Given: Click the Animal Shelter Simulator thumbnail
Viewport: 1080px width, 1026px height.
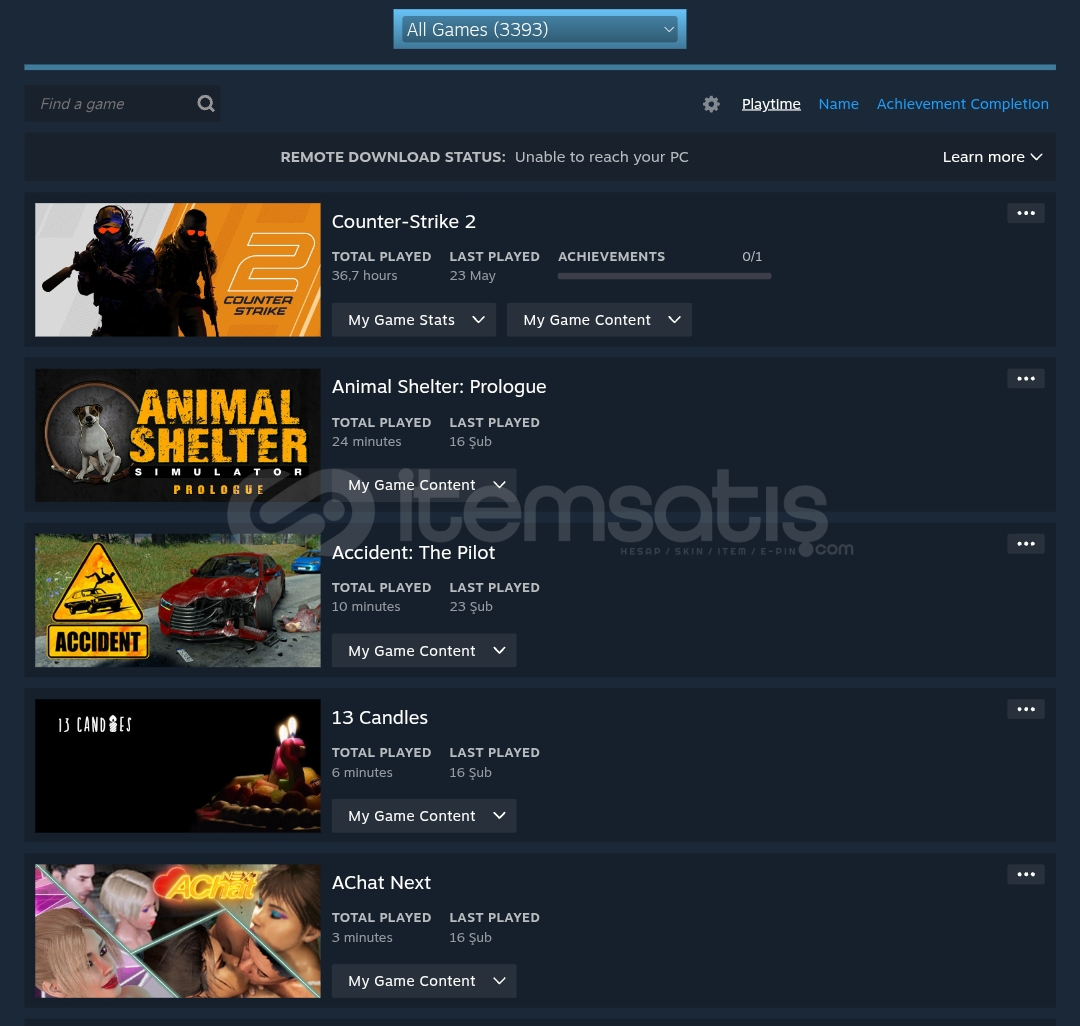Looking at the screenshot, I should coord(178,435).
